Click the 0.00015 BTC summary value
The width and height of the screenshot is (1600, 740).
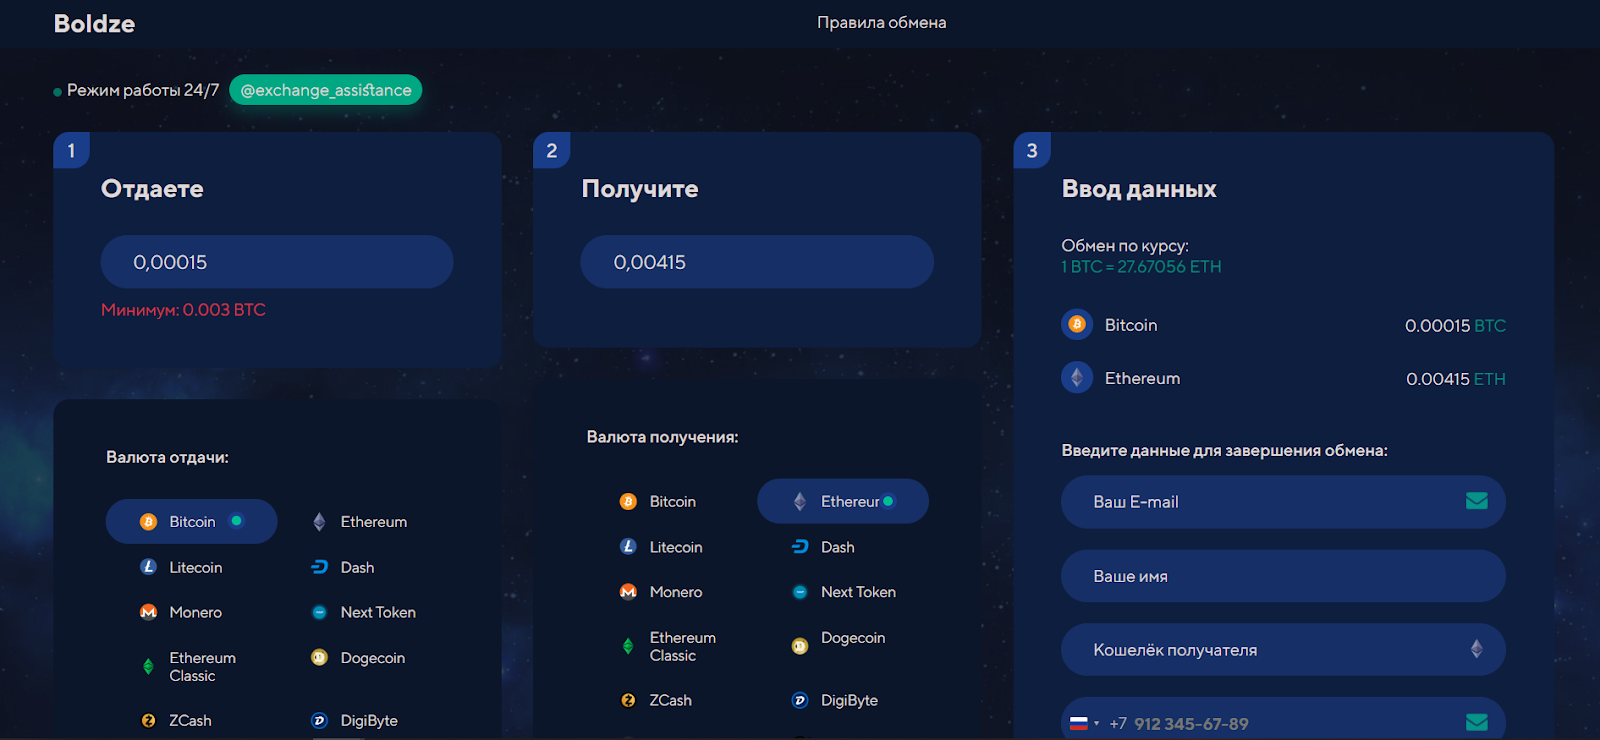click(x=1455, y=326)
